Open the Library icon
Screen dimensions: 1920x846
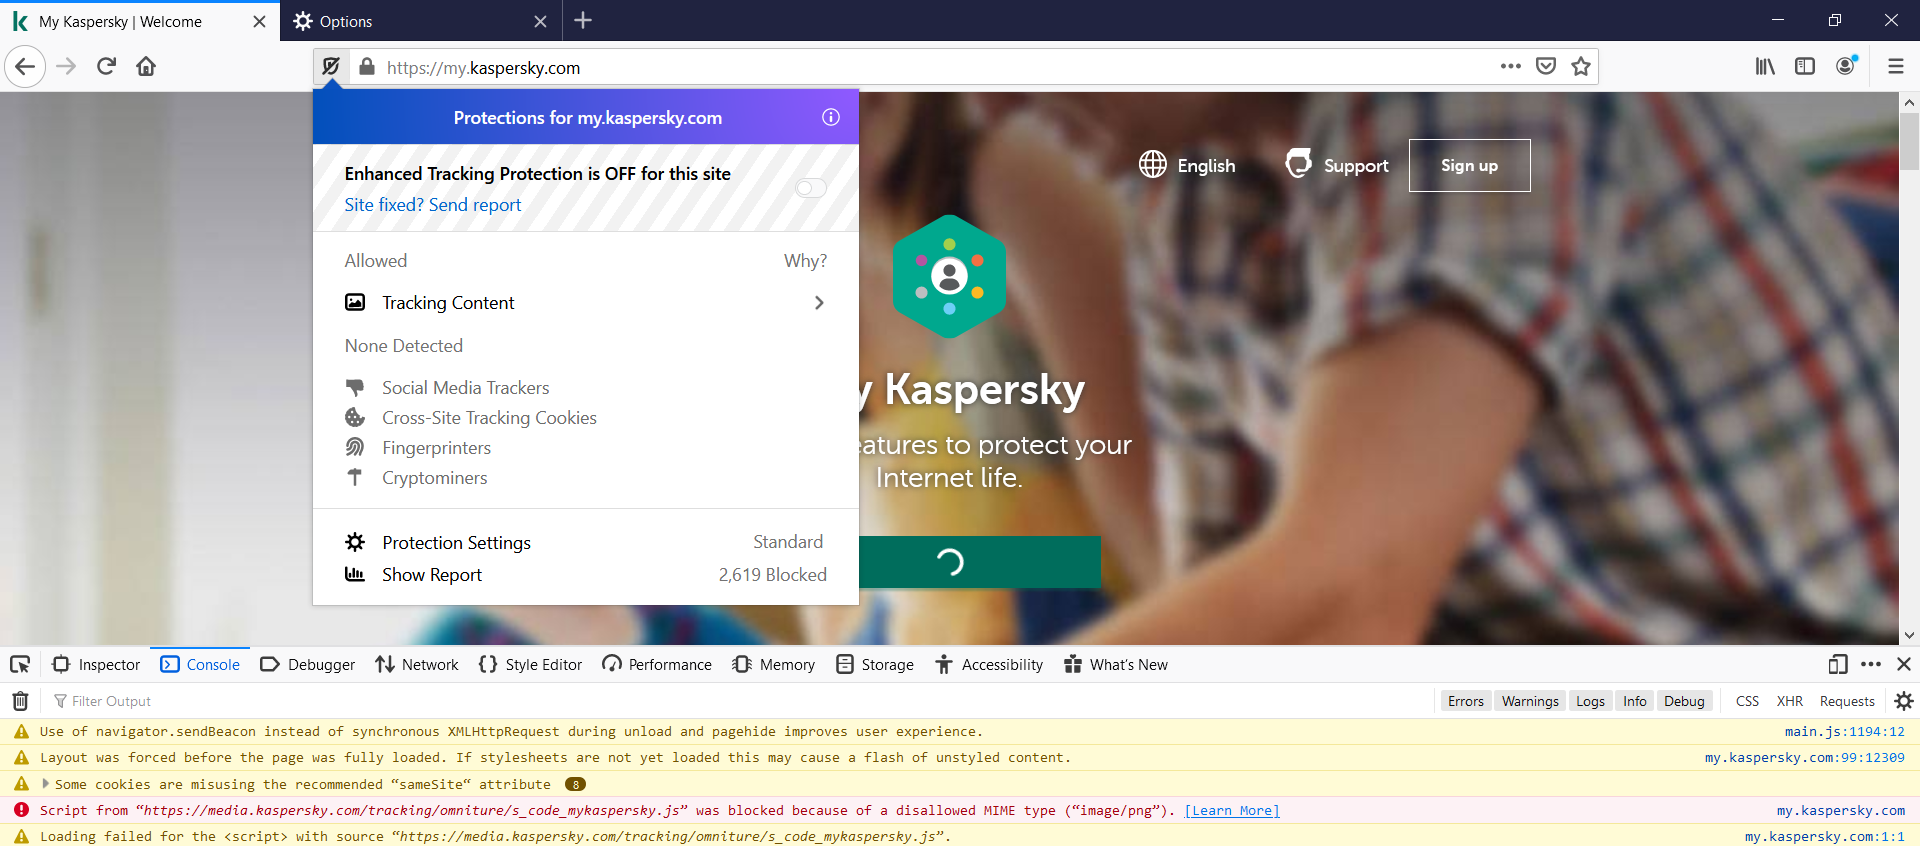pyautogui.click(x=1765, y=67)
